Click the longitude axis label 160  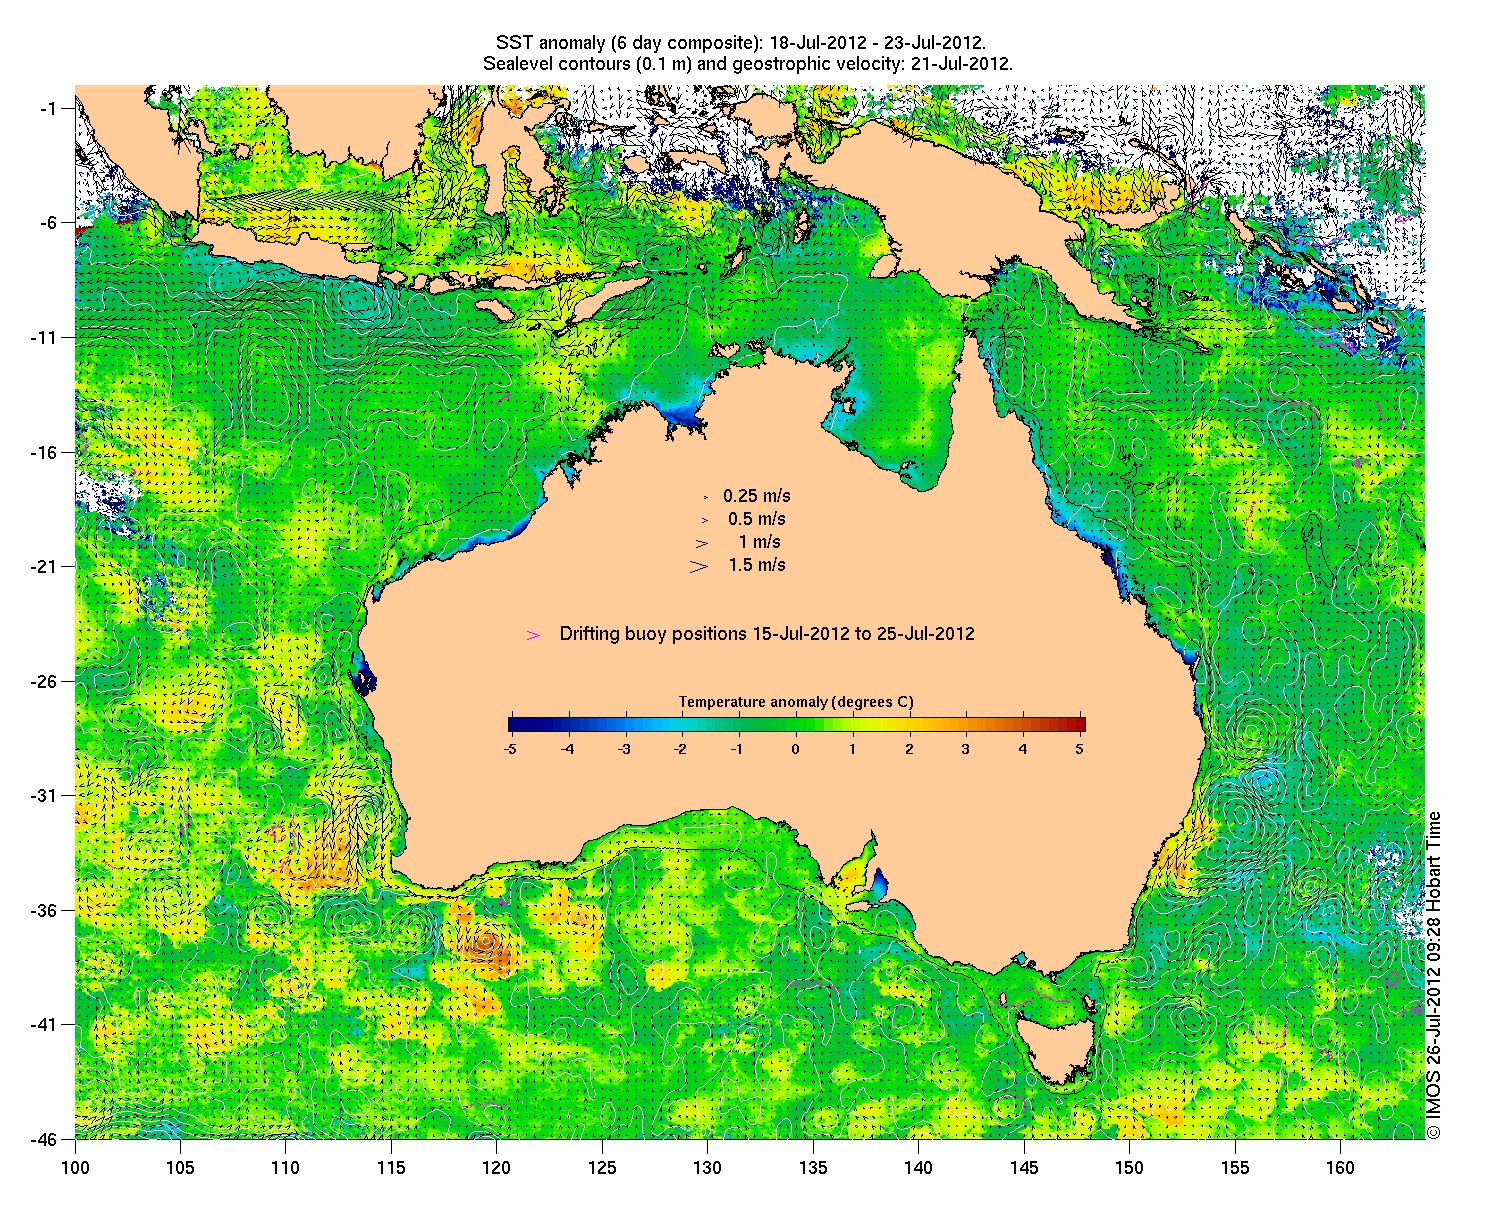point(1340,1168)
